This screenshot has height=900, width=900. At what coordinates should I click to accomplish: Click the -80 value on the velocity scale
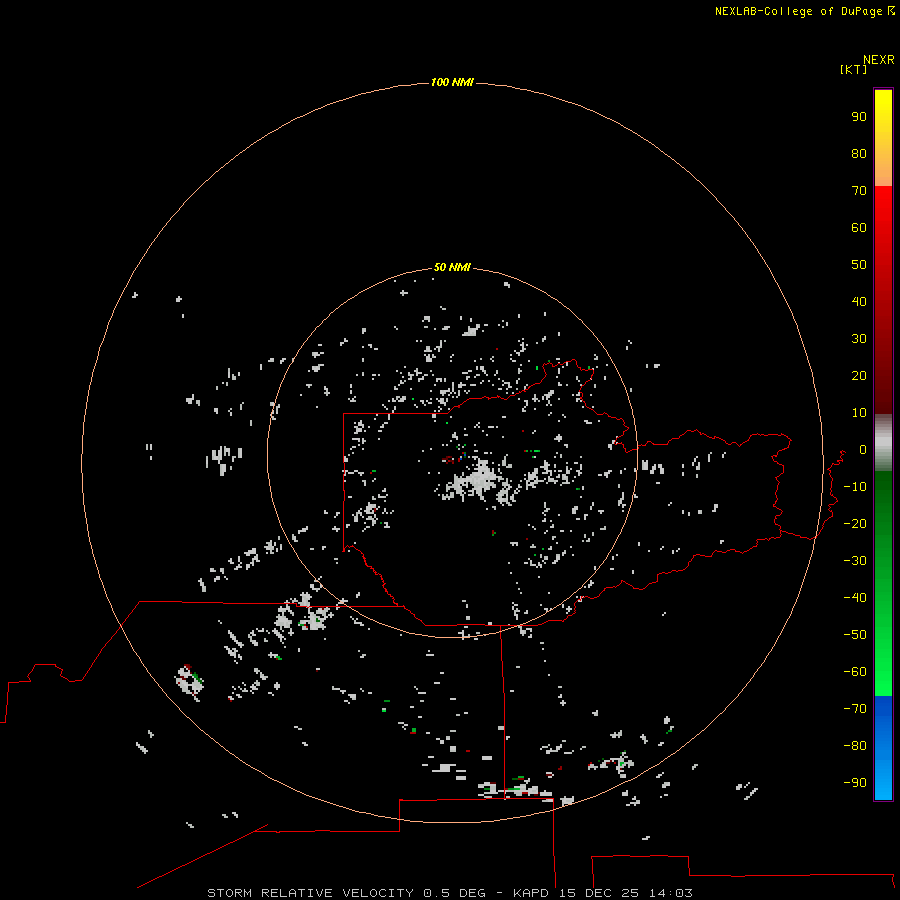pos(855,746)
